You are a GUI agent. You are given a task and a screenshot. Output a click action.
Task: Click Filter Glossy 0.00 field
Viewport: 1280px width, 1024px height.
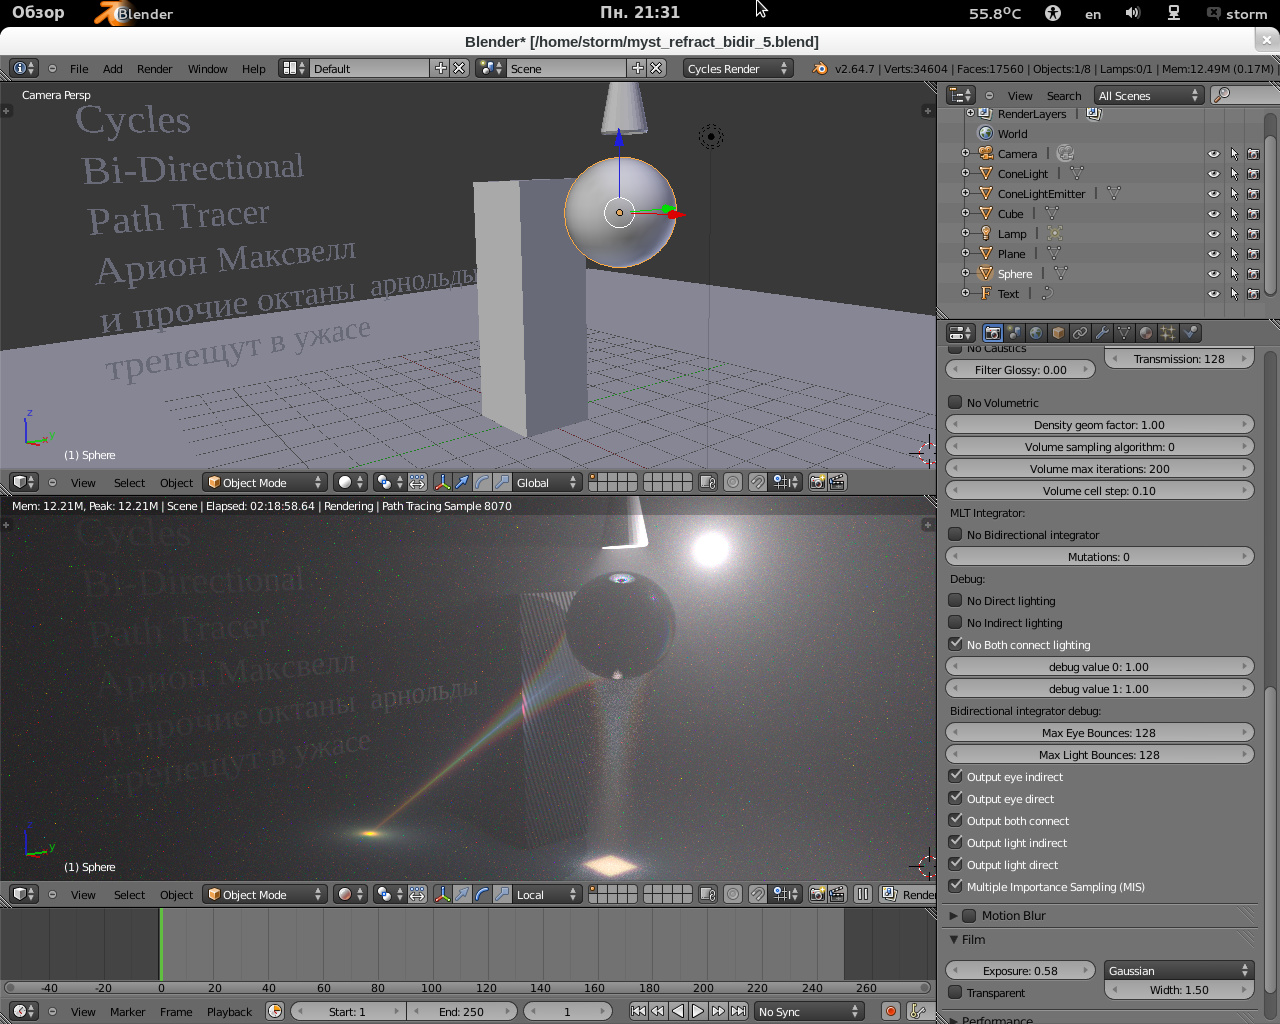pyautogui.click(x=1020, y=369)
